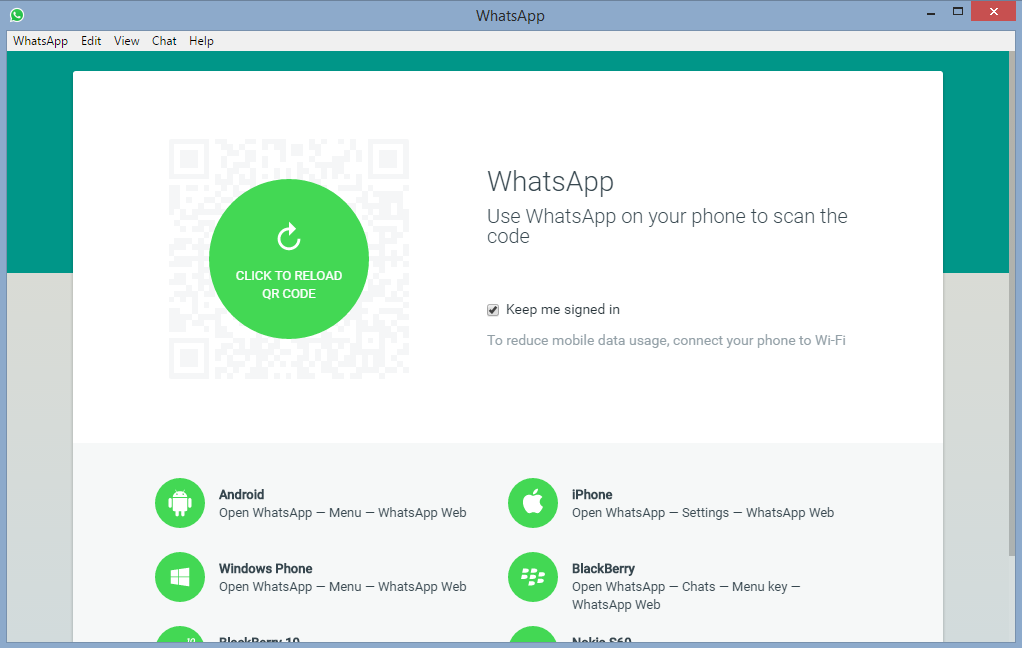Click the circular reload arrow icon
This screenshot has width=1022, height=648.
289,237
